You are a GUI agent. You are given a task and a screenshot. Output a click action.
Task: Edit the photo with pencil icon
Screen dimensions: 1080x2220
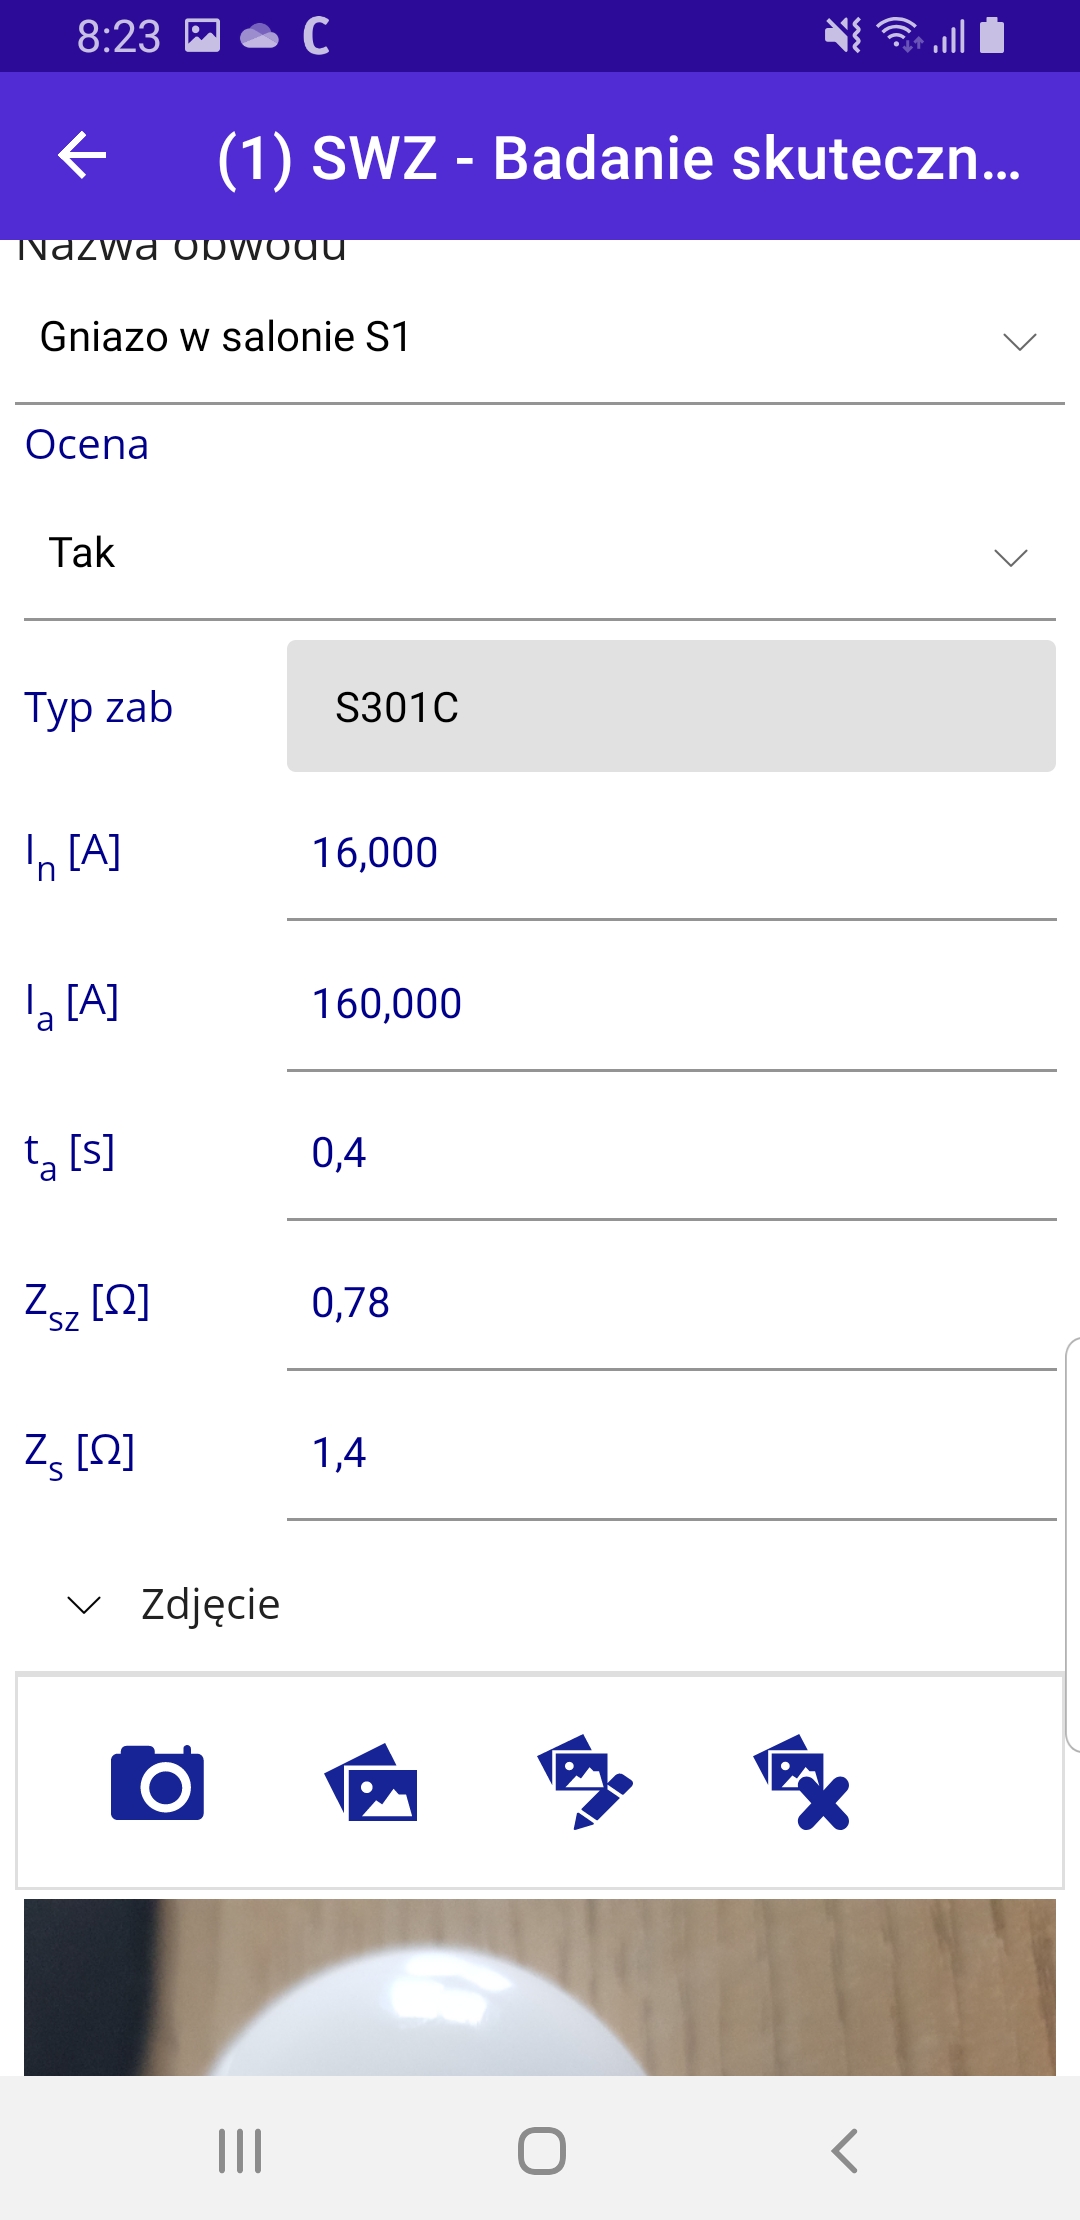click(x=585, y=1783)
